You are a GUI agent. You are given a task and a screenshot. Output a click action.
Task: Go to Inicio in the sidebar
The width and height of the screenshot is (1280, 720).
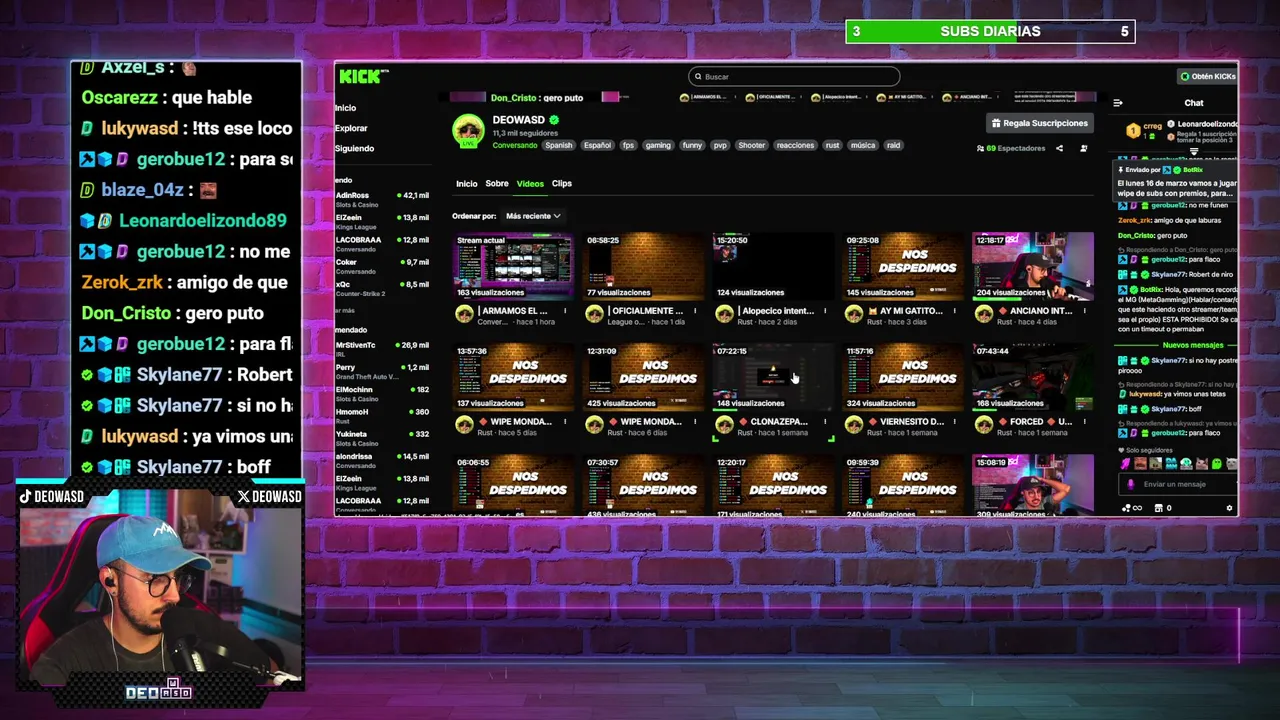(x=346, y=108)
